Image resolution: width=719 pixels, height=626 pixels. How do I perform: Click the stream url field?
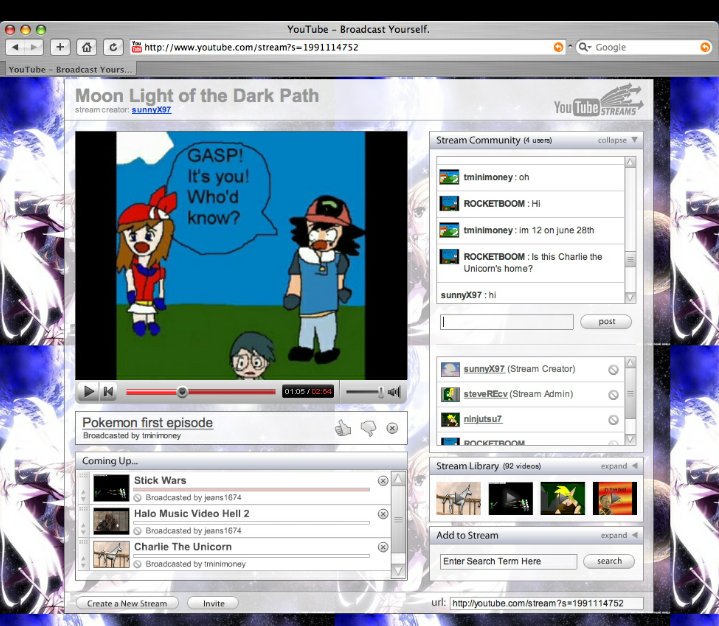(x=547, y=604)
